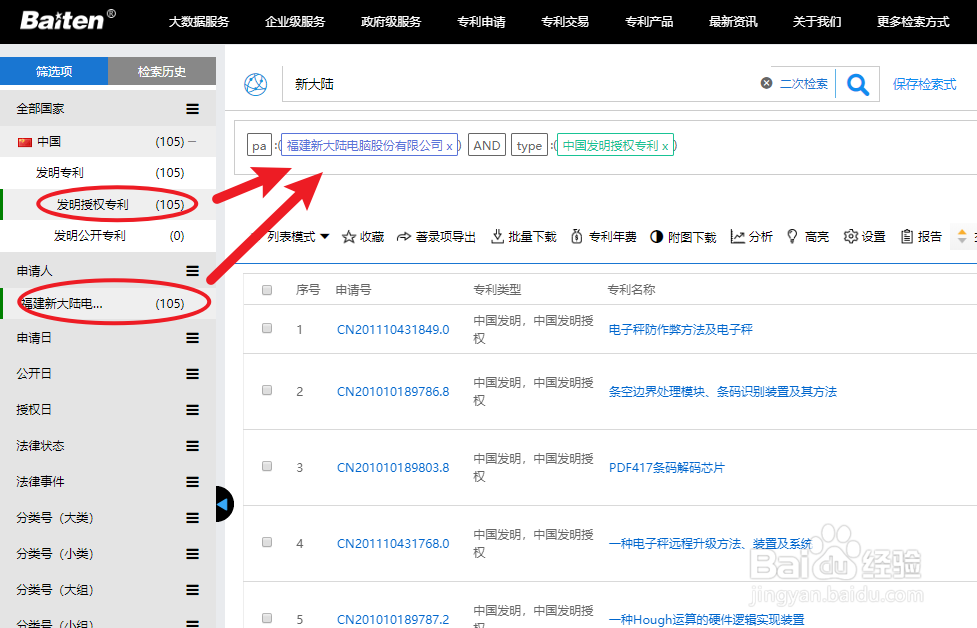Remove the 中国发明授权专利 filter tag
This screenshot has height=628, width=977.
click(665, 146)
